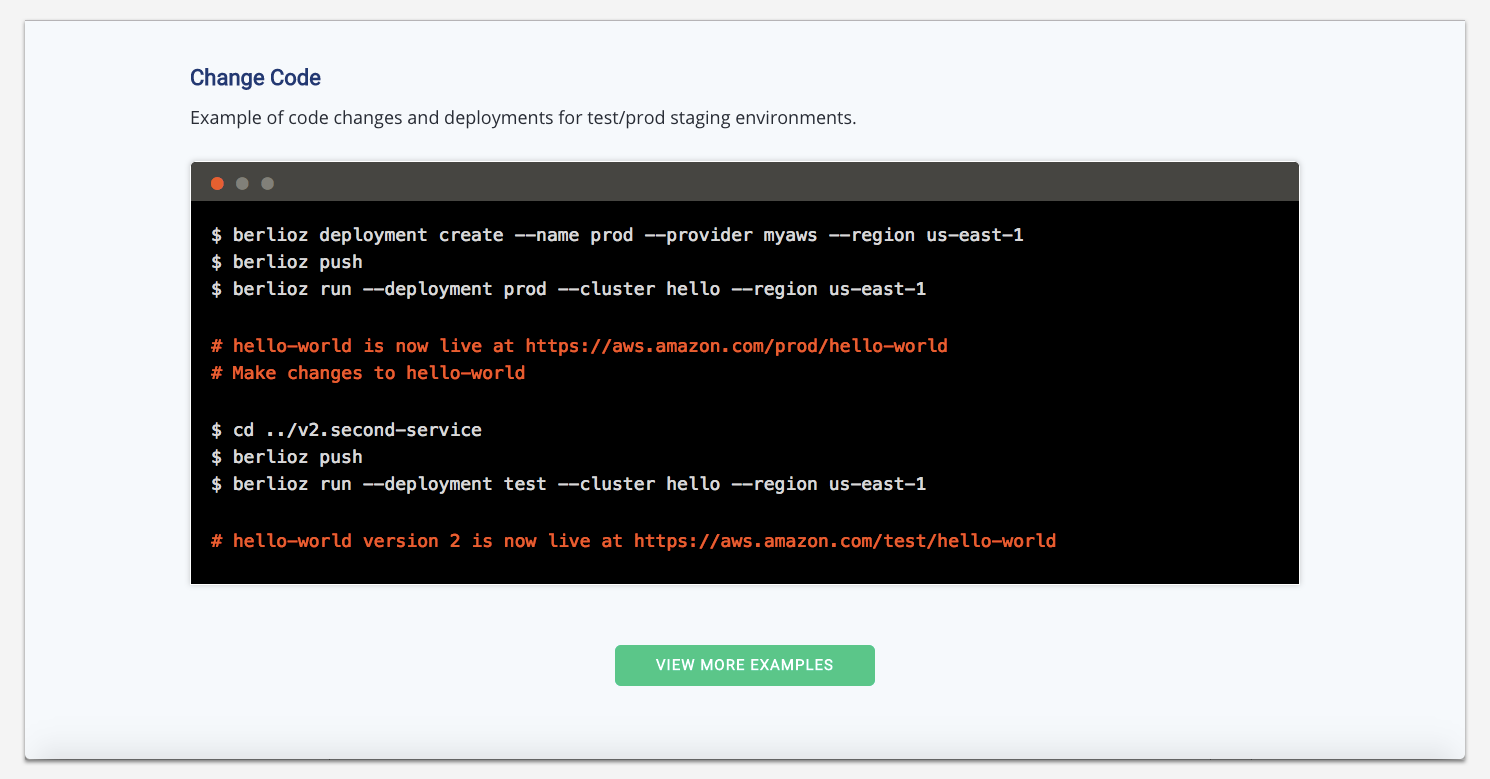Image resolution: width=1490 pixels, height=779 pixels.
Task: Click the 'Make changes to hello-world' comment
Action: pyautogui.click(x=368, y=373)
